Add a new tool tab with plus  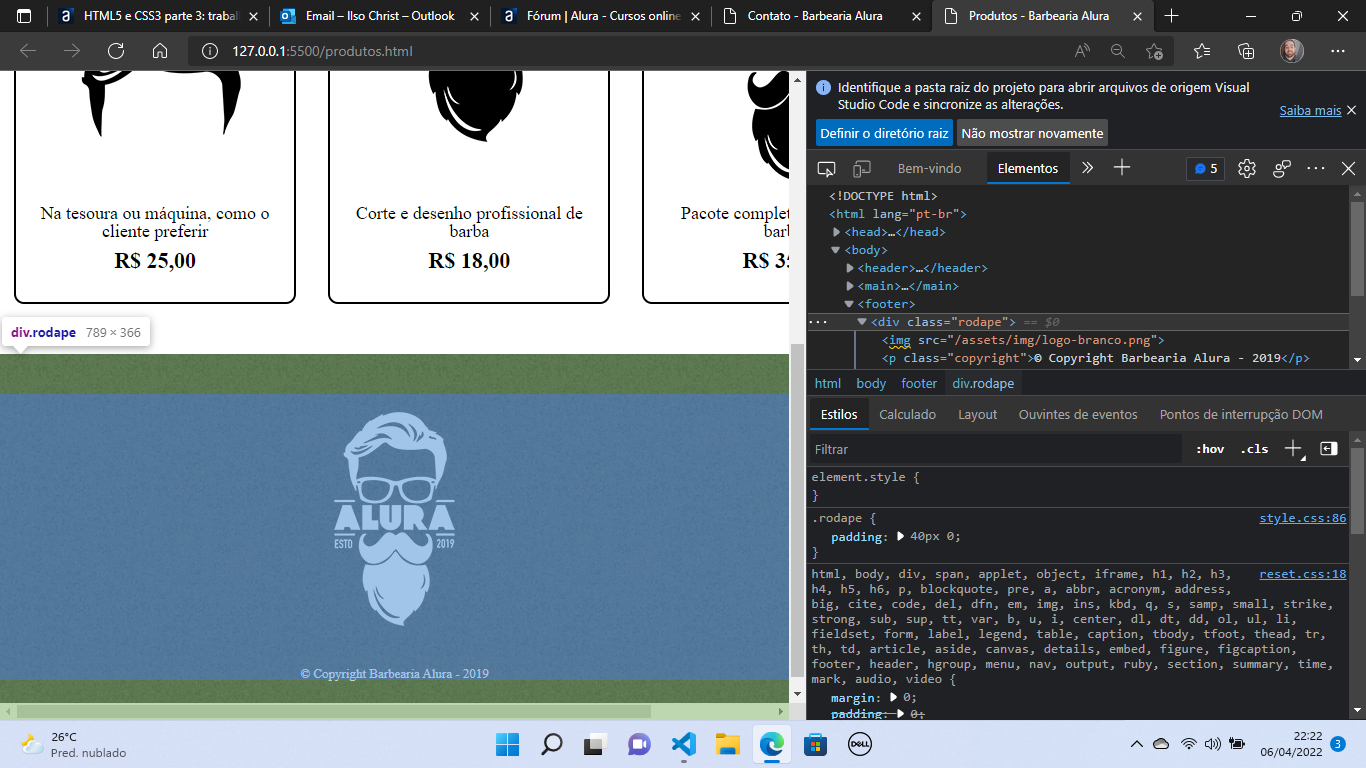(x=1122, y=168)
